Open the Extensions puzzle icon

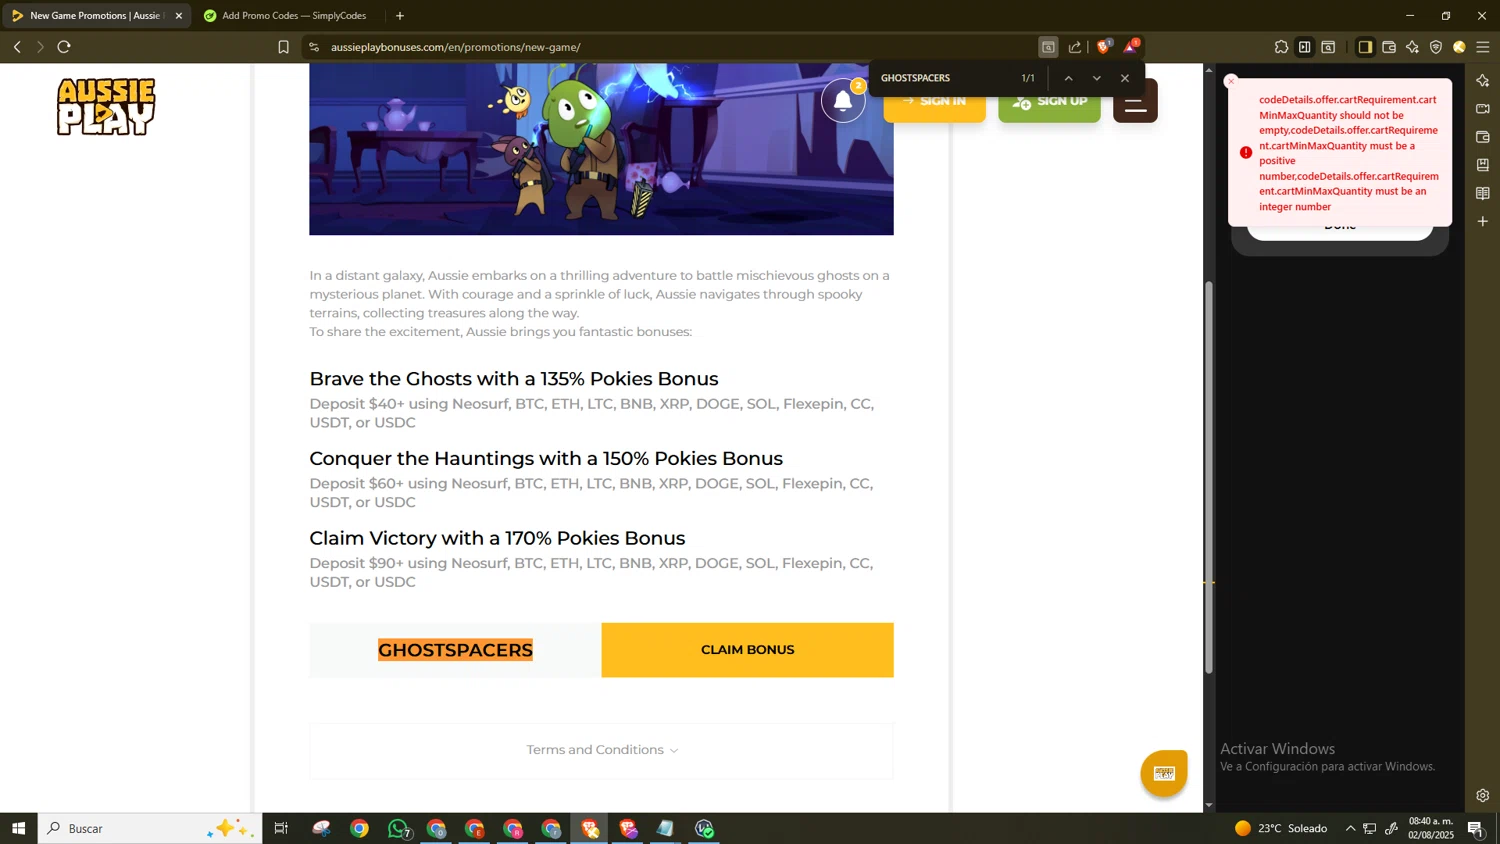pos(1281,47)
